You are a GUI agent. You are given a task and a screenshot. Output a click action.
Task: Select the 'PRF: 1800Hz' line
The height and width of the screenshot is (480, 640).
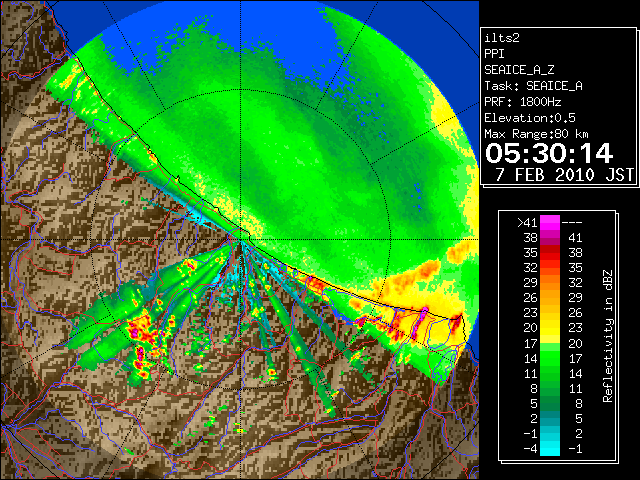522,102
